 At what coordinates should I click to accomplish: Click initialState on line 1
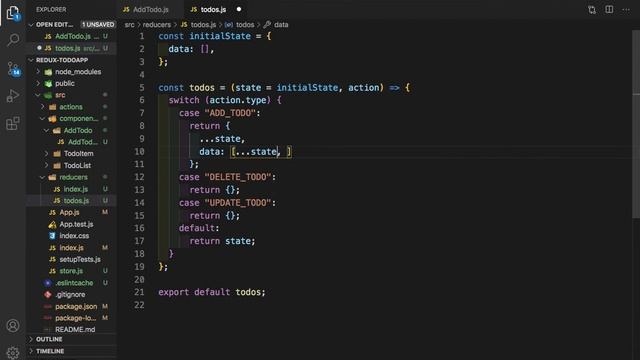point(220,36)
